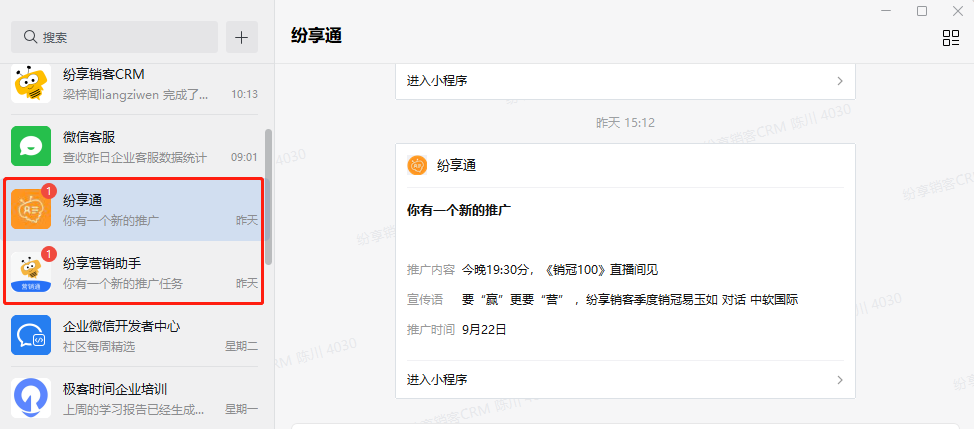The height and width of the screenshot is (429, 974).
Task: Click the conversation list scrollbar
Action: click(x=268, y=196)
